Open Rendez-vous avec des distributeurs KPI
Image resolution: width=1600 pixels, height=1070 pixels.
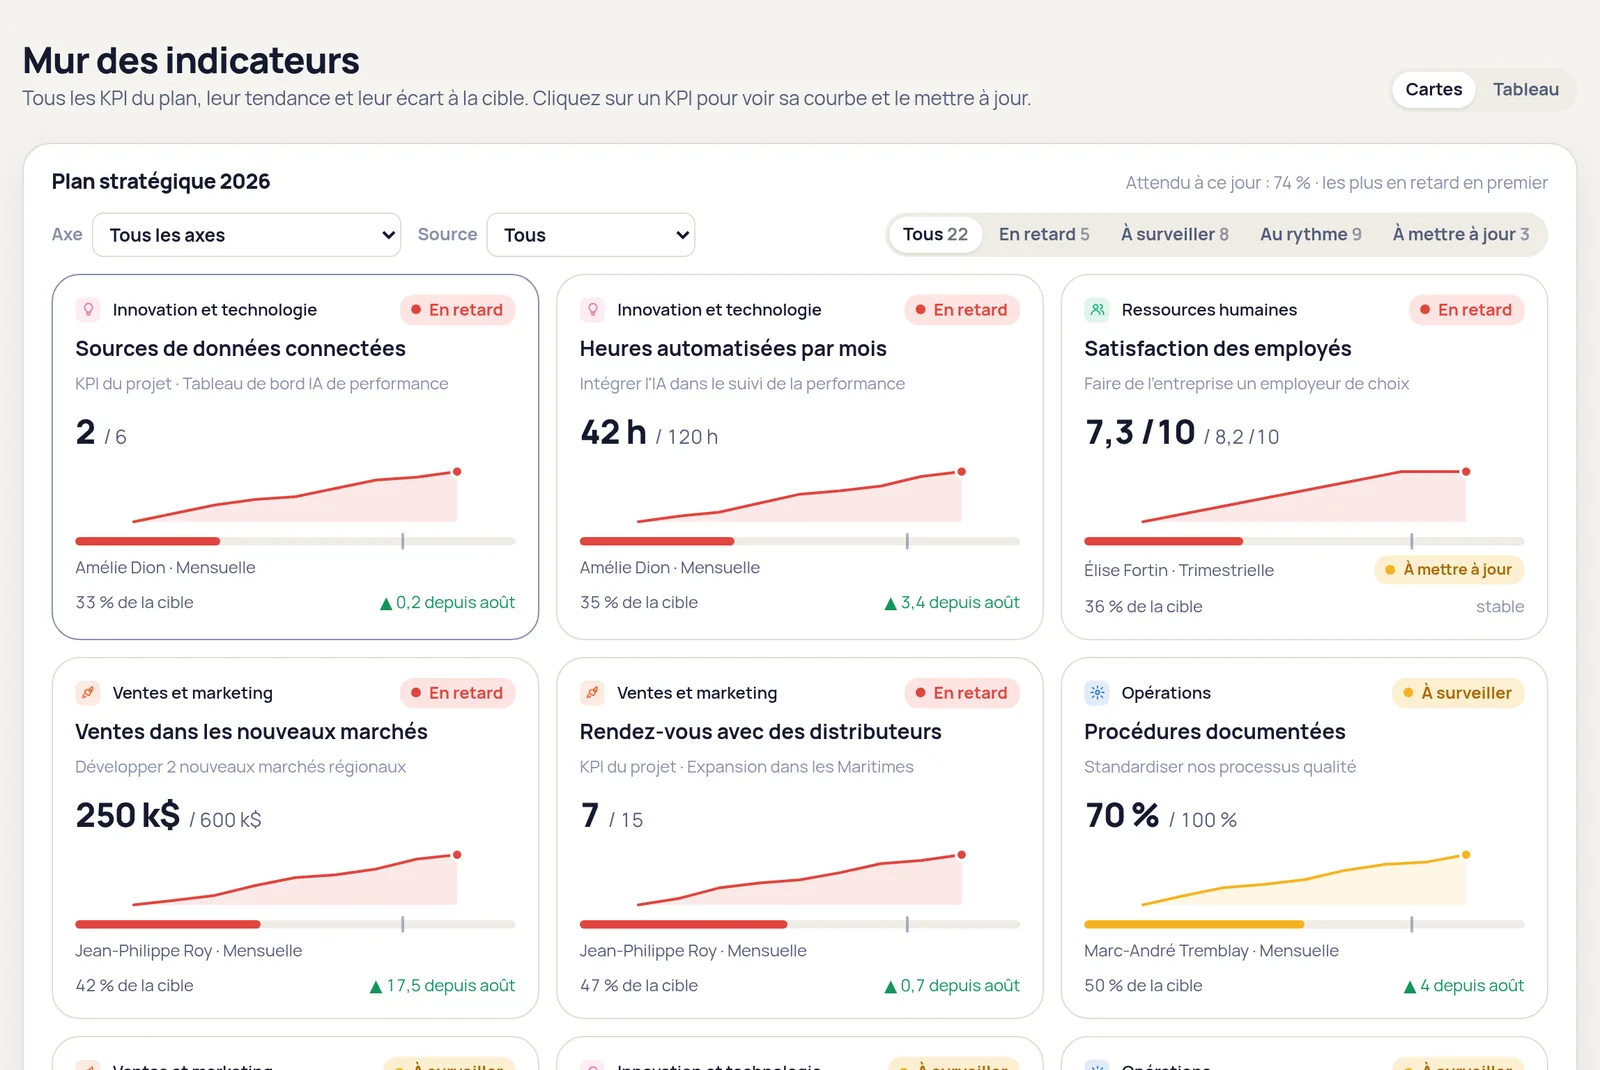800,838
